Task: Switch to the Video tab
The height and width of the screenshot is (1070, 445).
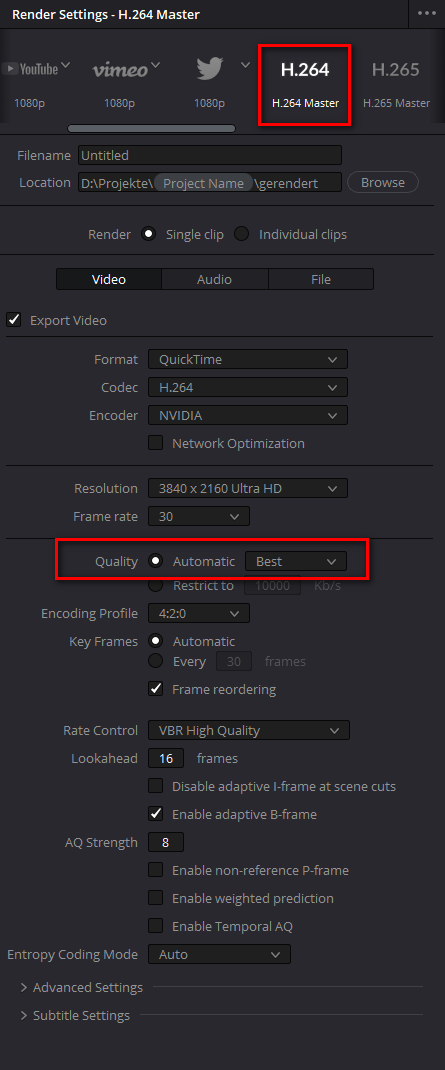Action: click(109, 279)
